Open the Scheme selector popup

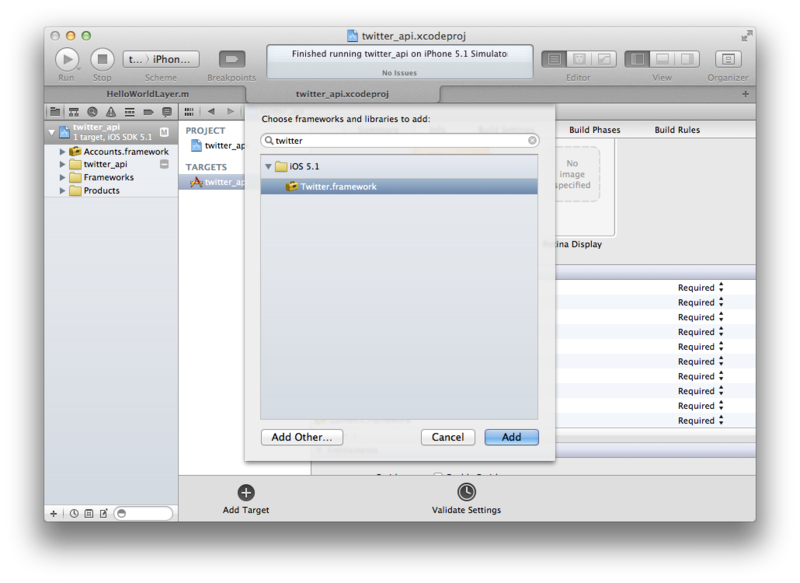coord(161,59)
